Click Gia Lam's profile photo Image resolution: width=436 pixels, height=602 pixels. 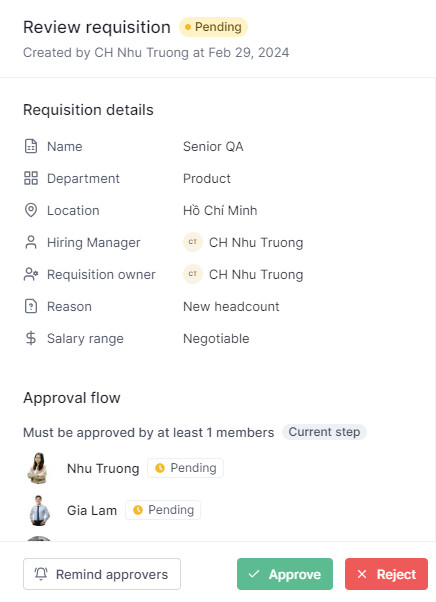coord(39,510)
